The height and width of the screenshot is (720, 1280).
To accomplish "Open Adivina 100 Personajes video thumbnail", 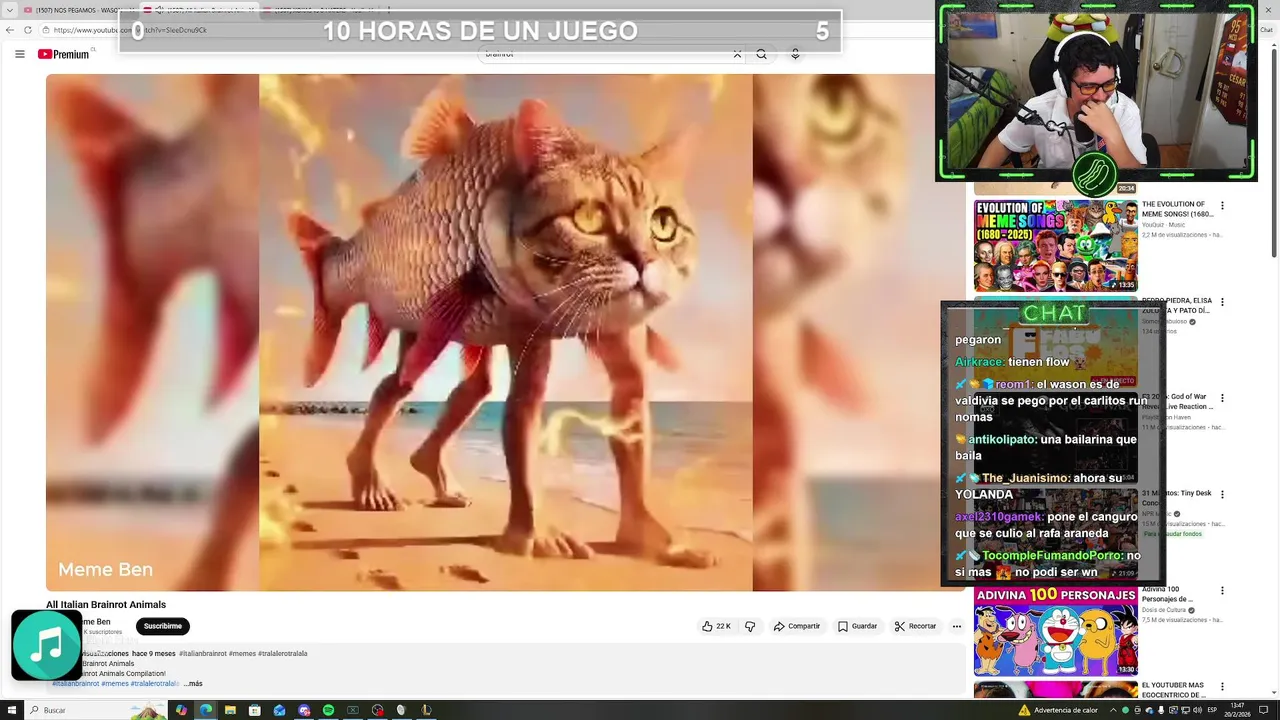I will 1055,632.
